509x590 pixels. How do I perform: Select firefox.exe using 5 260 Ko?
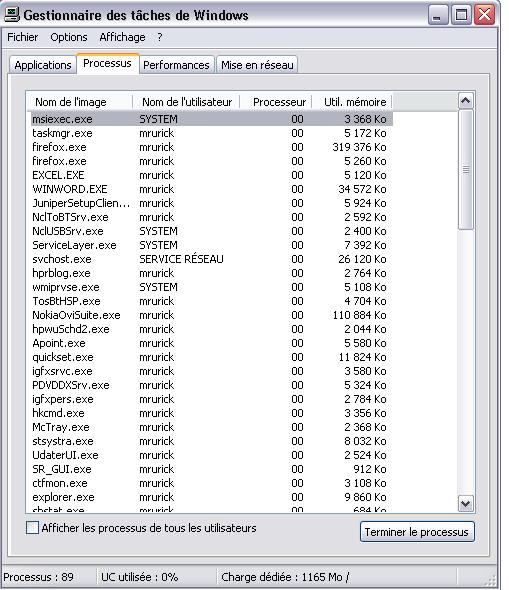(211, 161)
